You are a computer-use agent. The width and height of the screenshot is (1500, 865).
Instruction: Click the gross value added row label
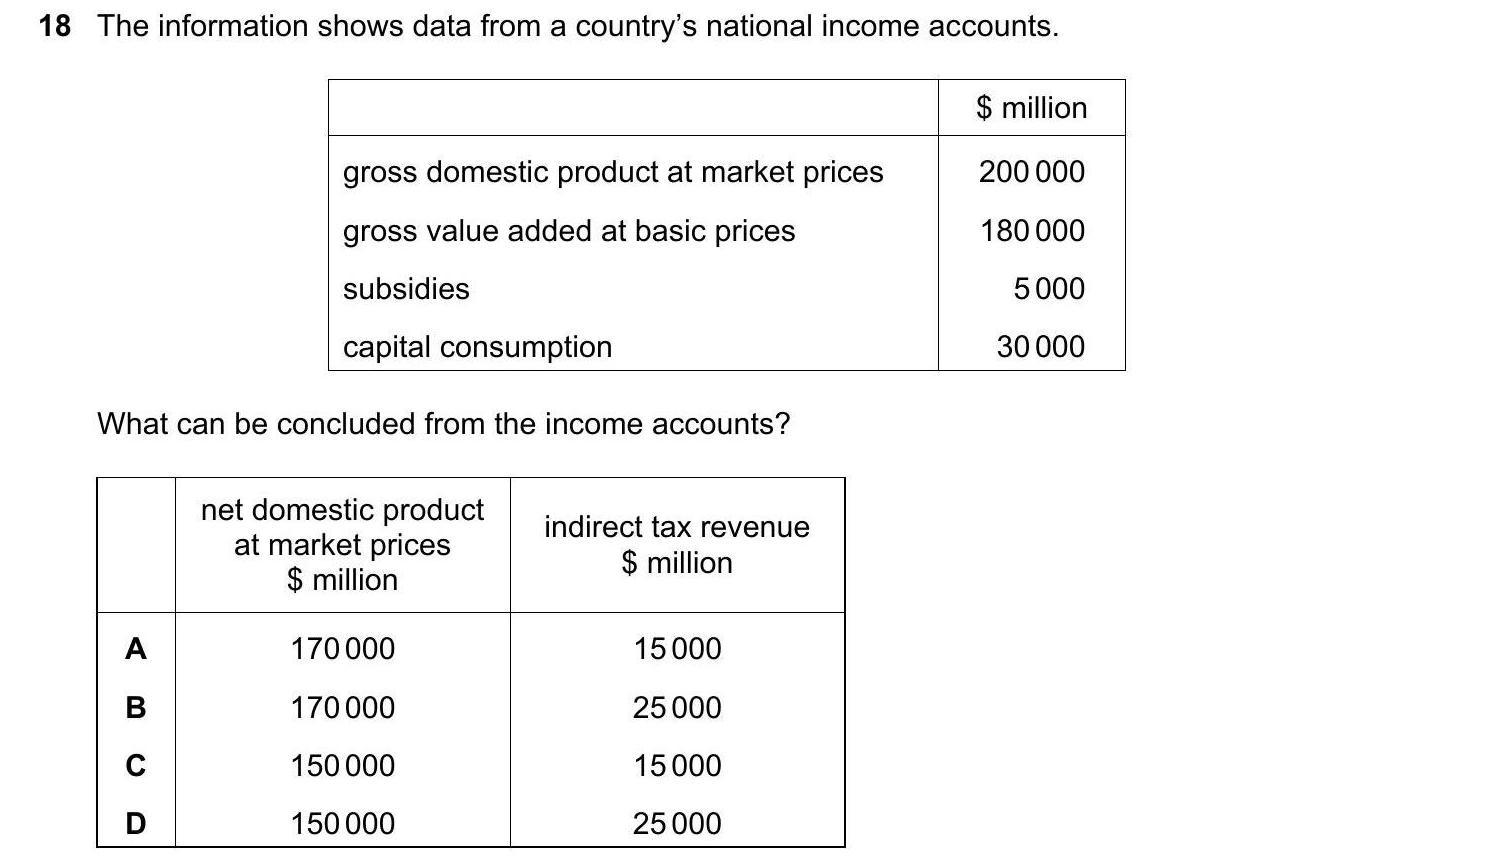coord(569,231)
